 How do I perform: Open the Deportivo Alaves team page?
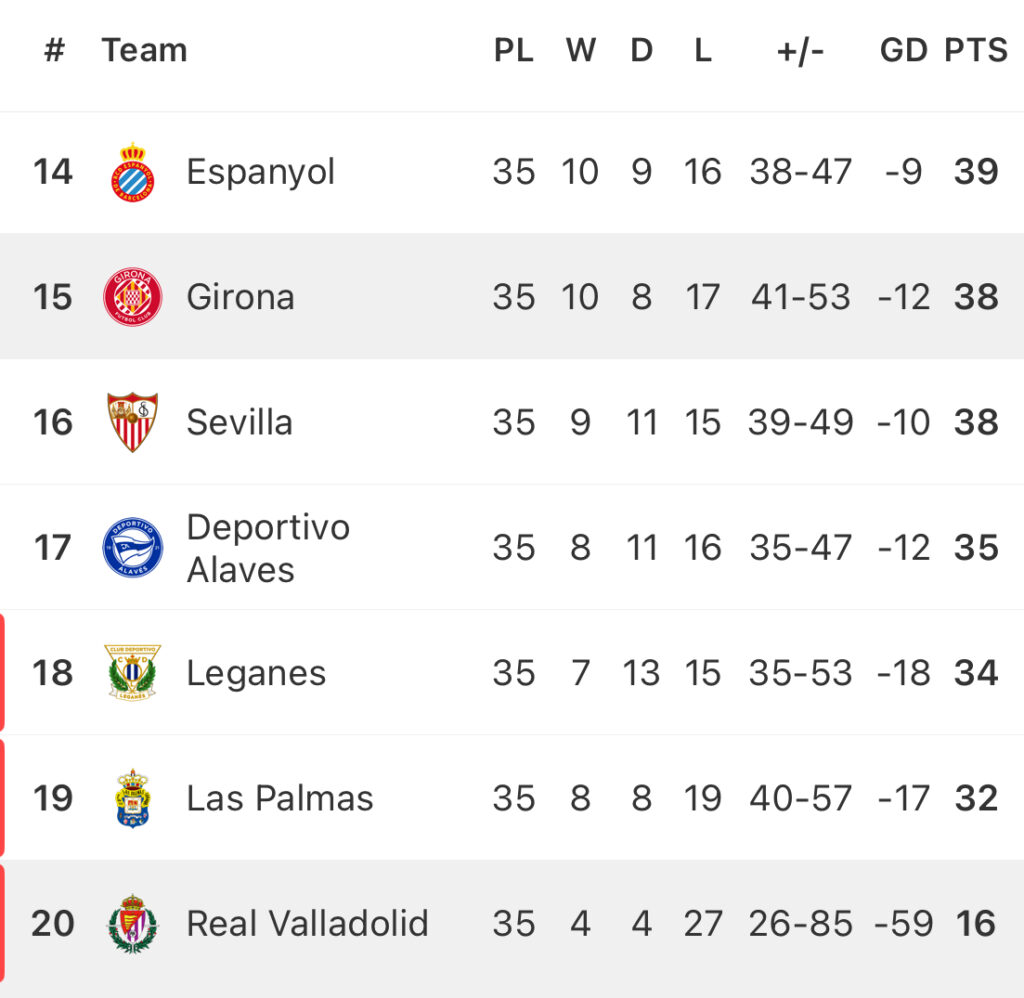(268, 548)
